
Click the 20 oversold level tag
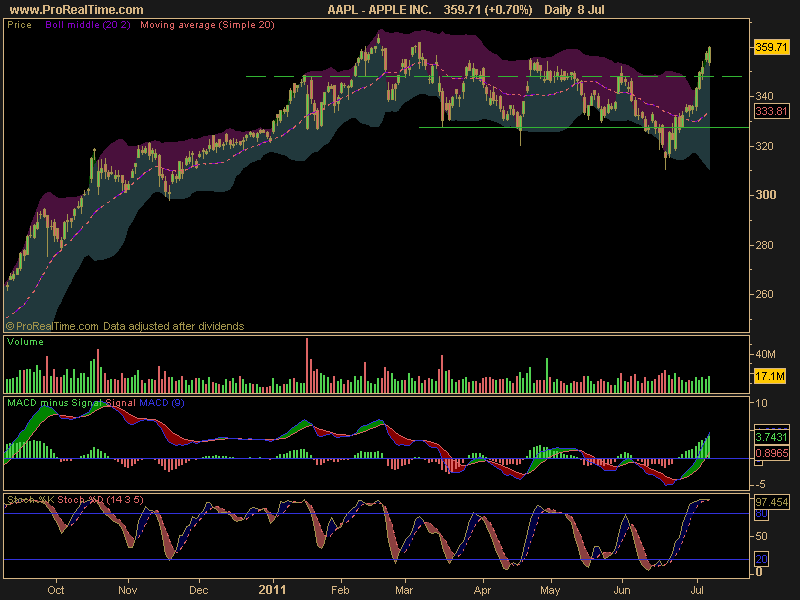(x=761, y=559)
